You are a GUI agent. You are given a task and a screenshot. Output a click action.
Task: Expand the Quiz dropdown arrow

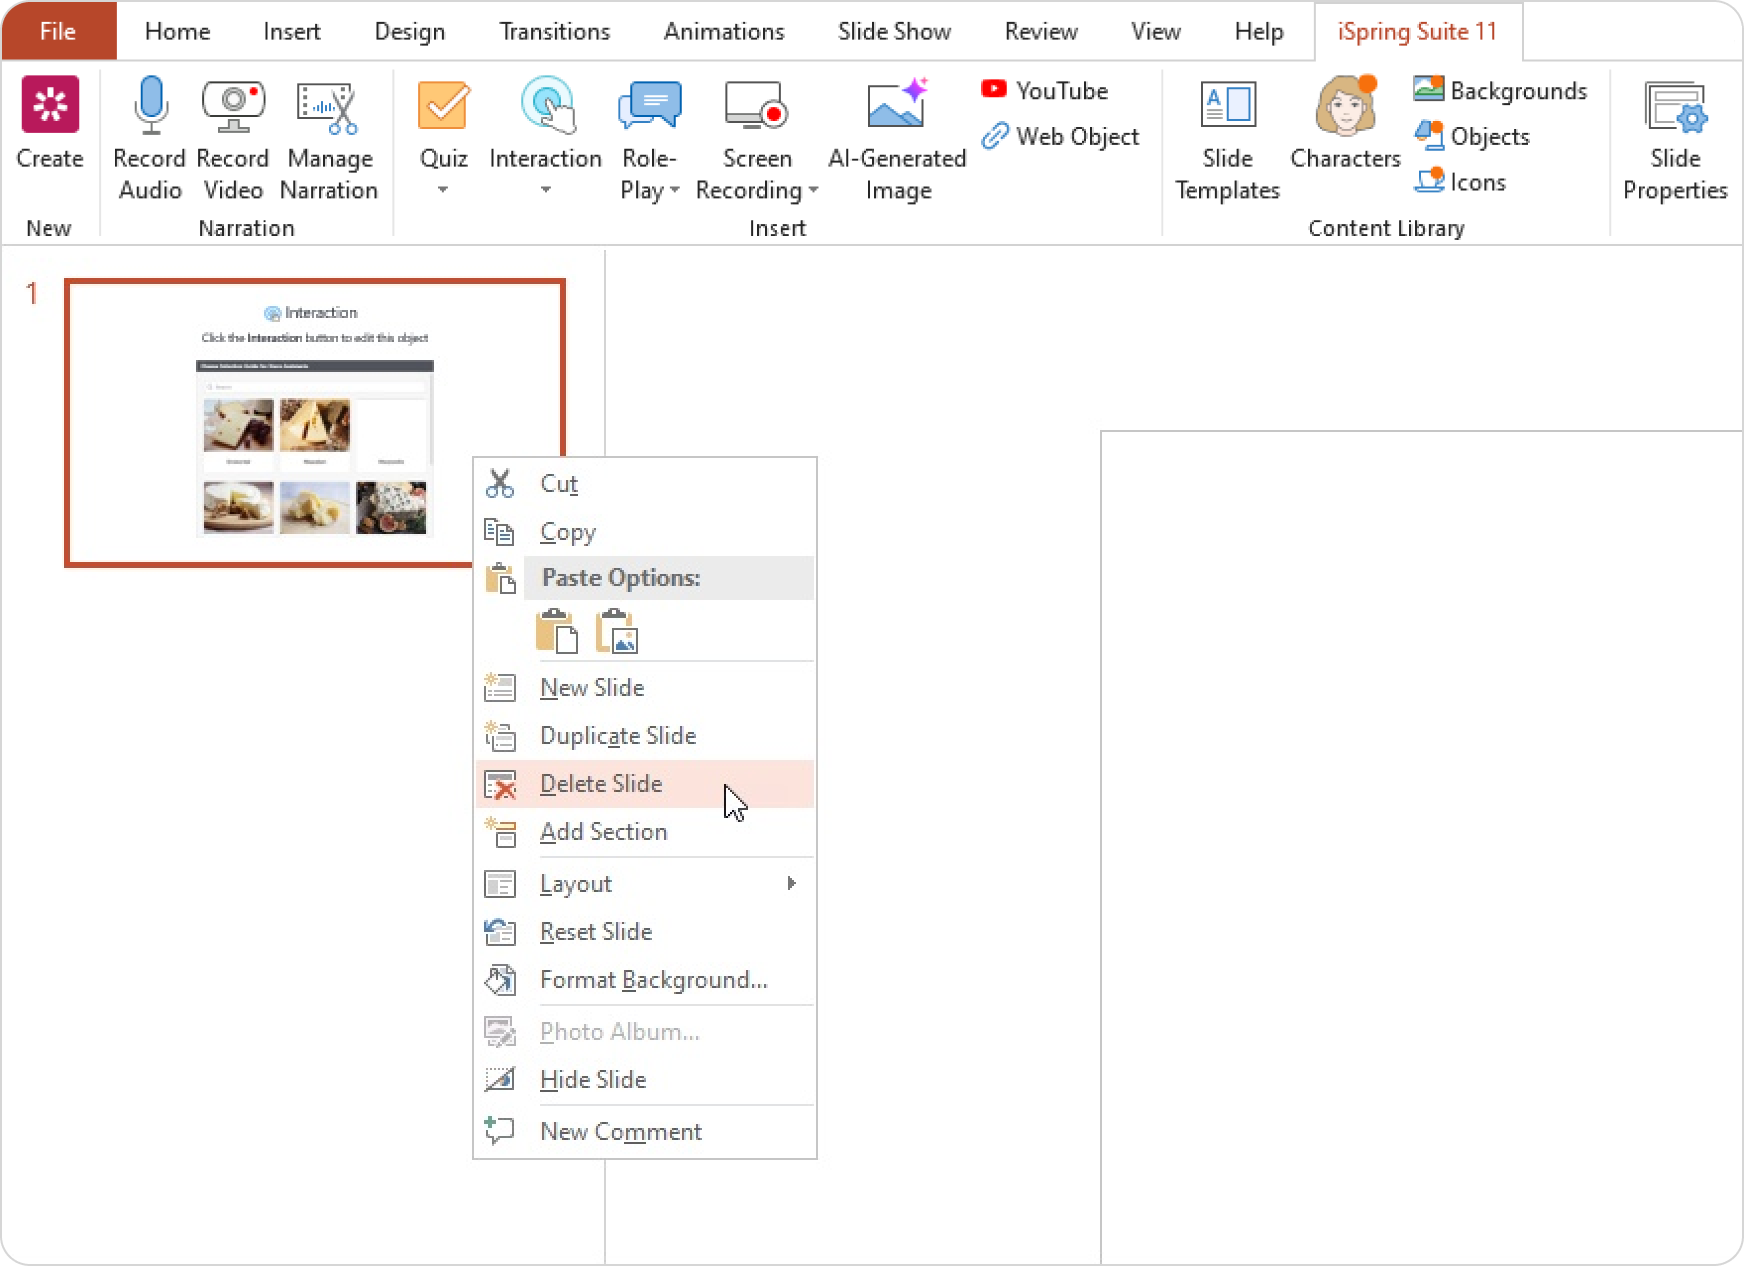click(x=443, y=190)
